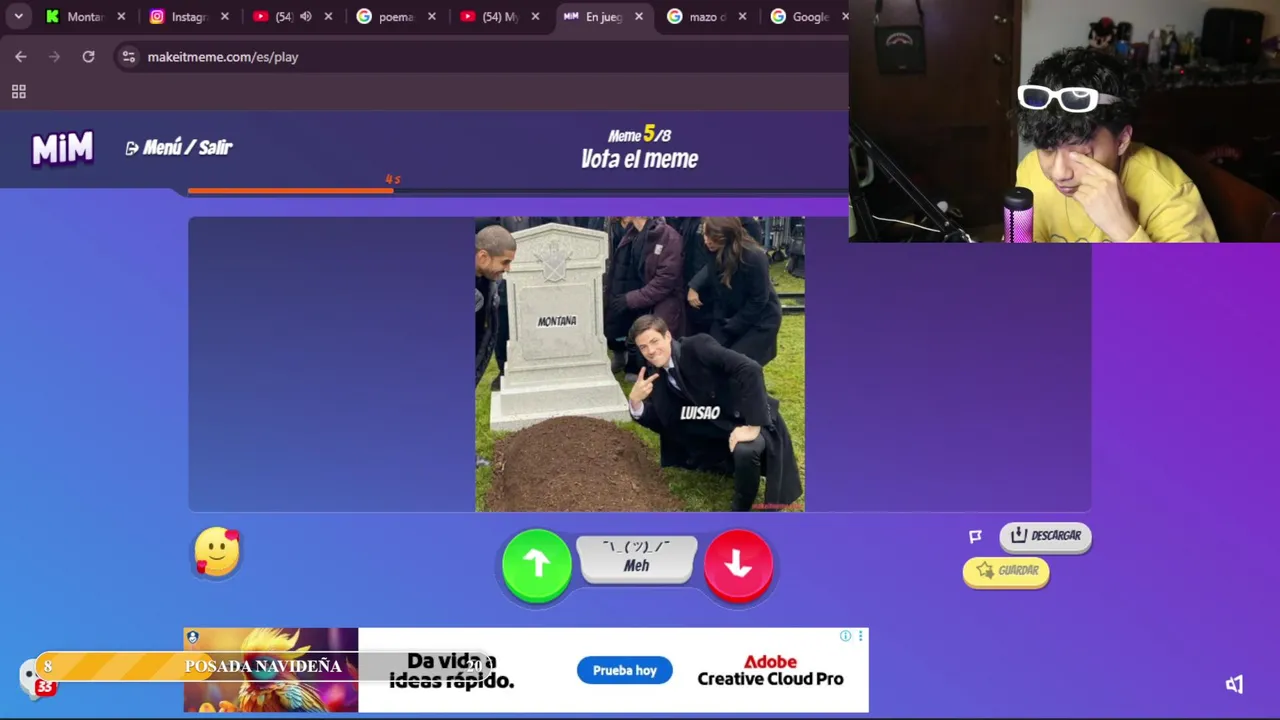Mute audio on the YouTube tab
Image resolution: width=1280 pixels, height=720 pixels.
click(305, 16)
